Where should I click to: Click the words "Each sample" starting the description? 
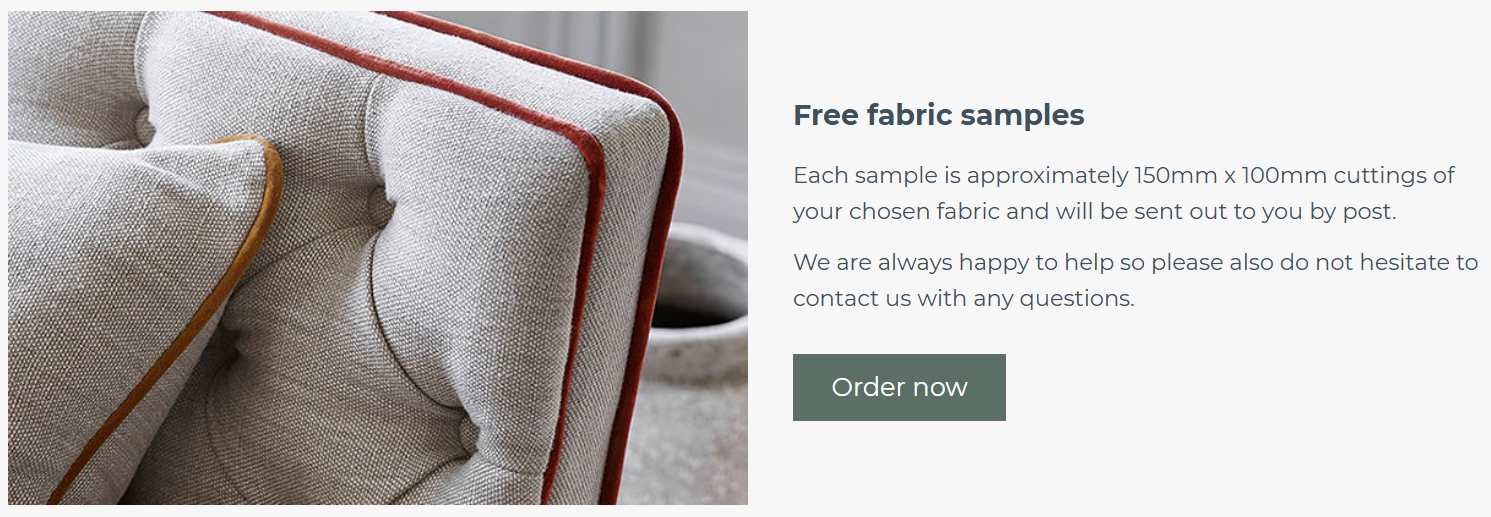tap(864, 176)
